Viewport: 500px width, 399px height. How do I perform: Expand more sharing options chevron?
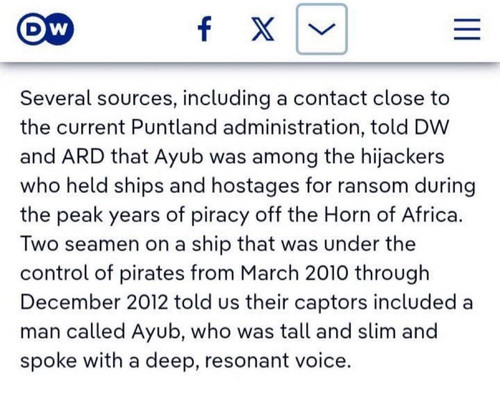[x=322, y=29]
